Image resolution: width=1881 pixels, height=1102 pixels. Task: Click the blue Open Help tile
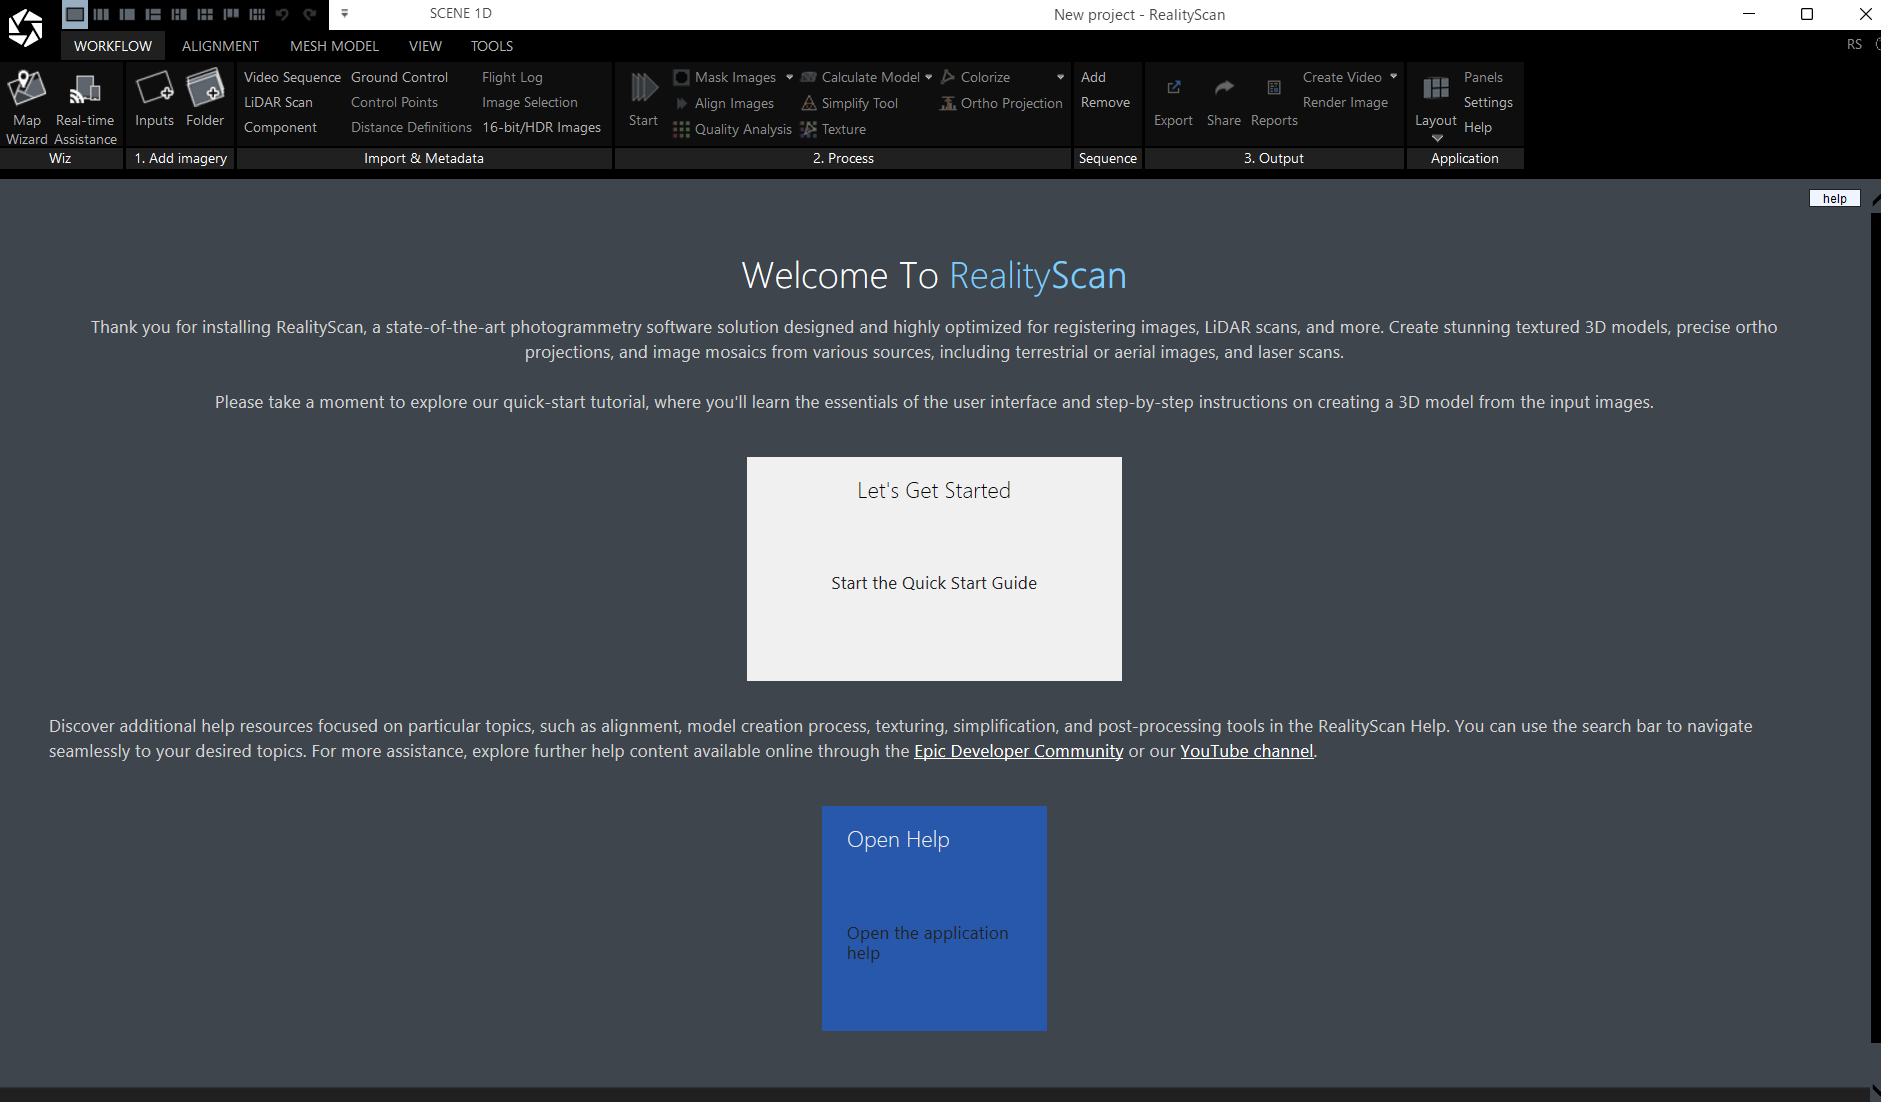click(934, 918)
